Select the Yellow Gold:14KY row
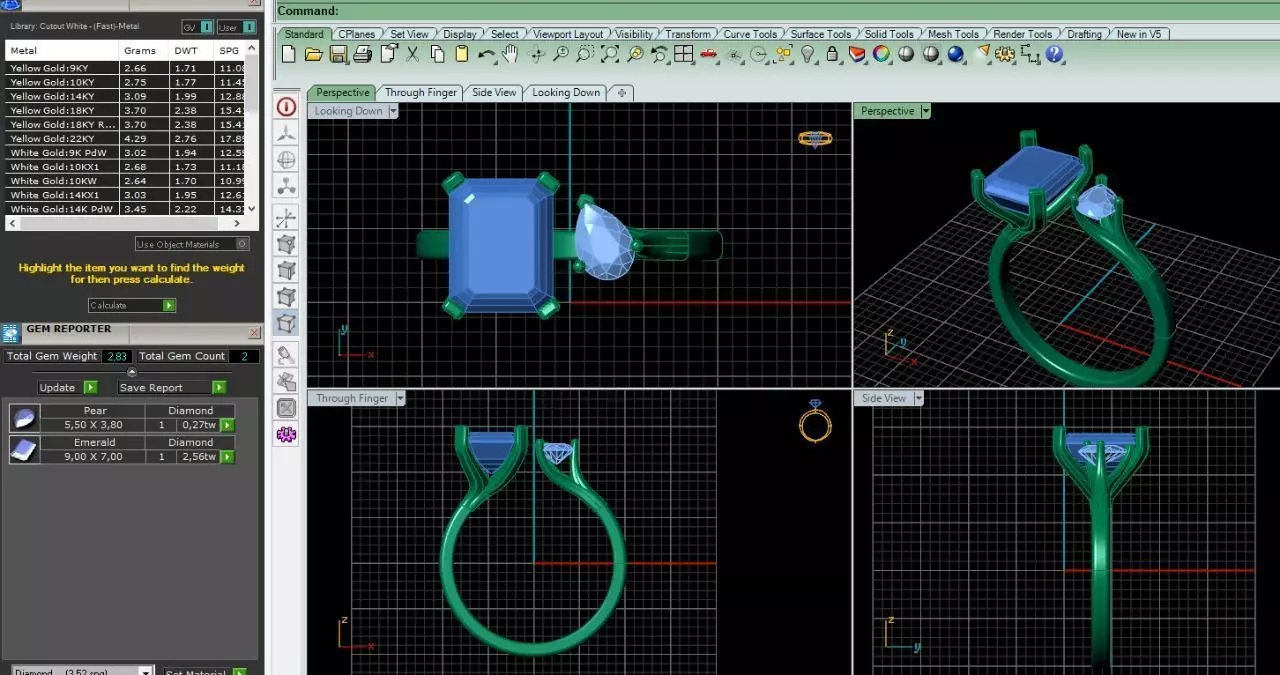 [x=125, y=96]
